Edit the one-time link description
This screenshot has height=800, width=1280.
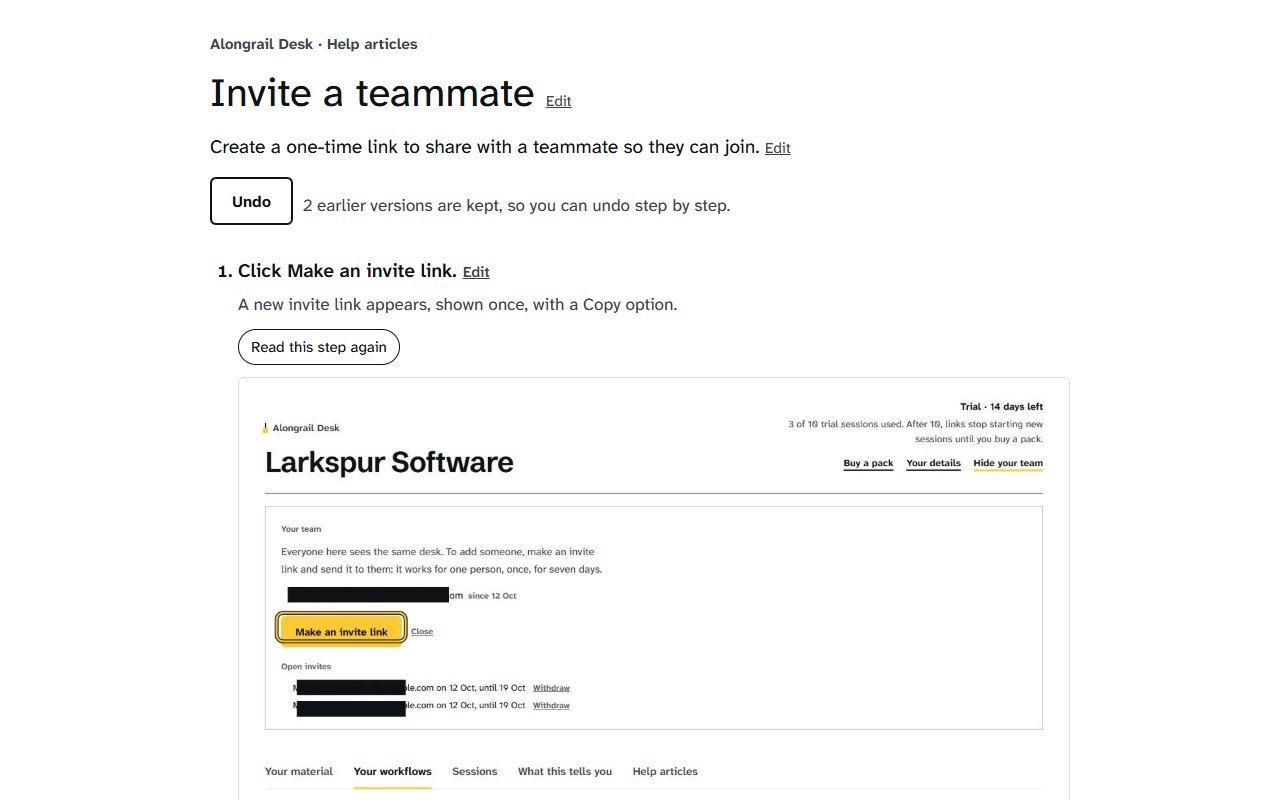click(777, 148)
